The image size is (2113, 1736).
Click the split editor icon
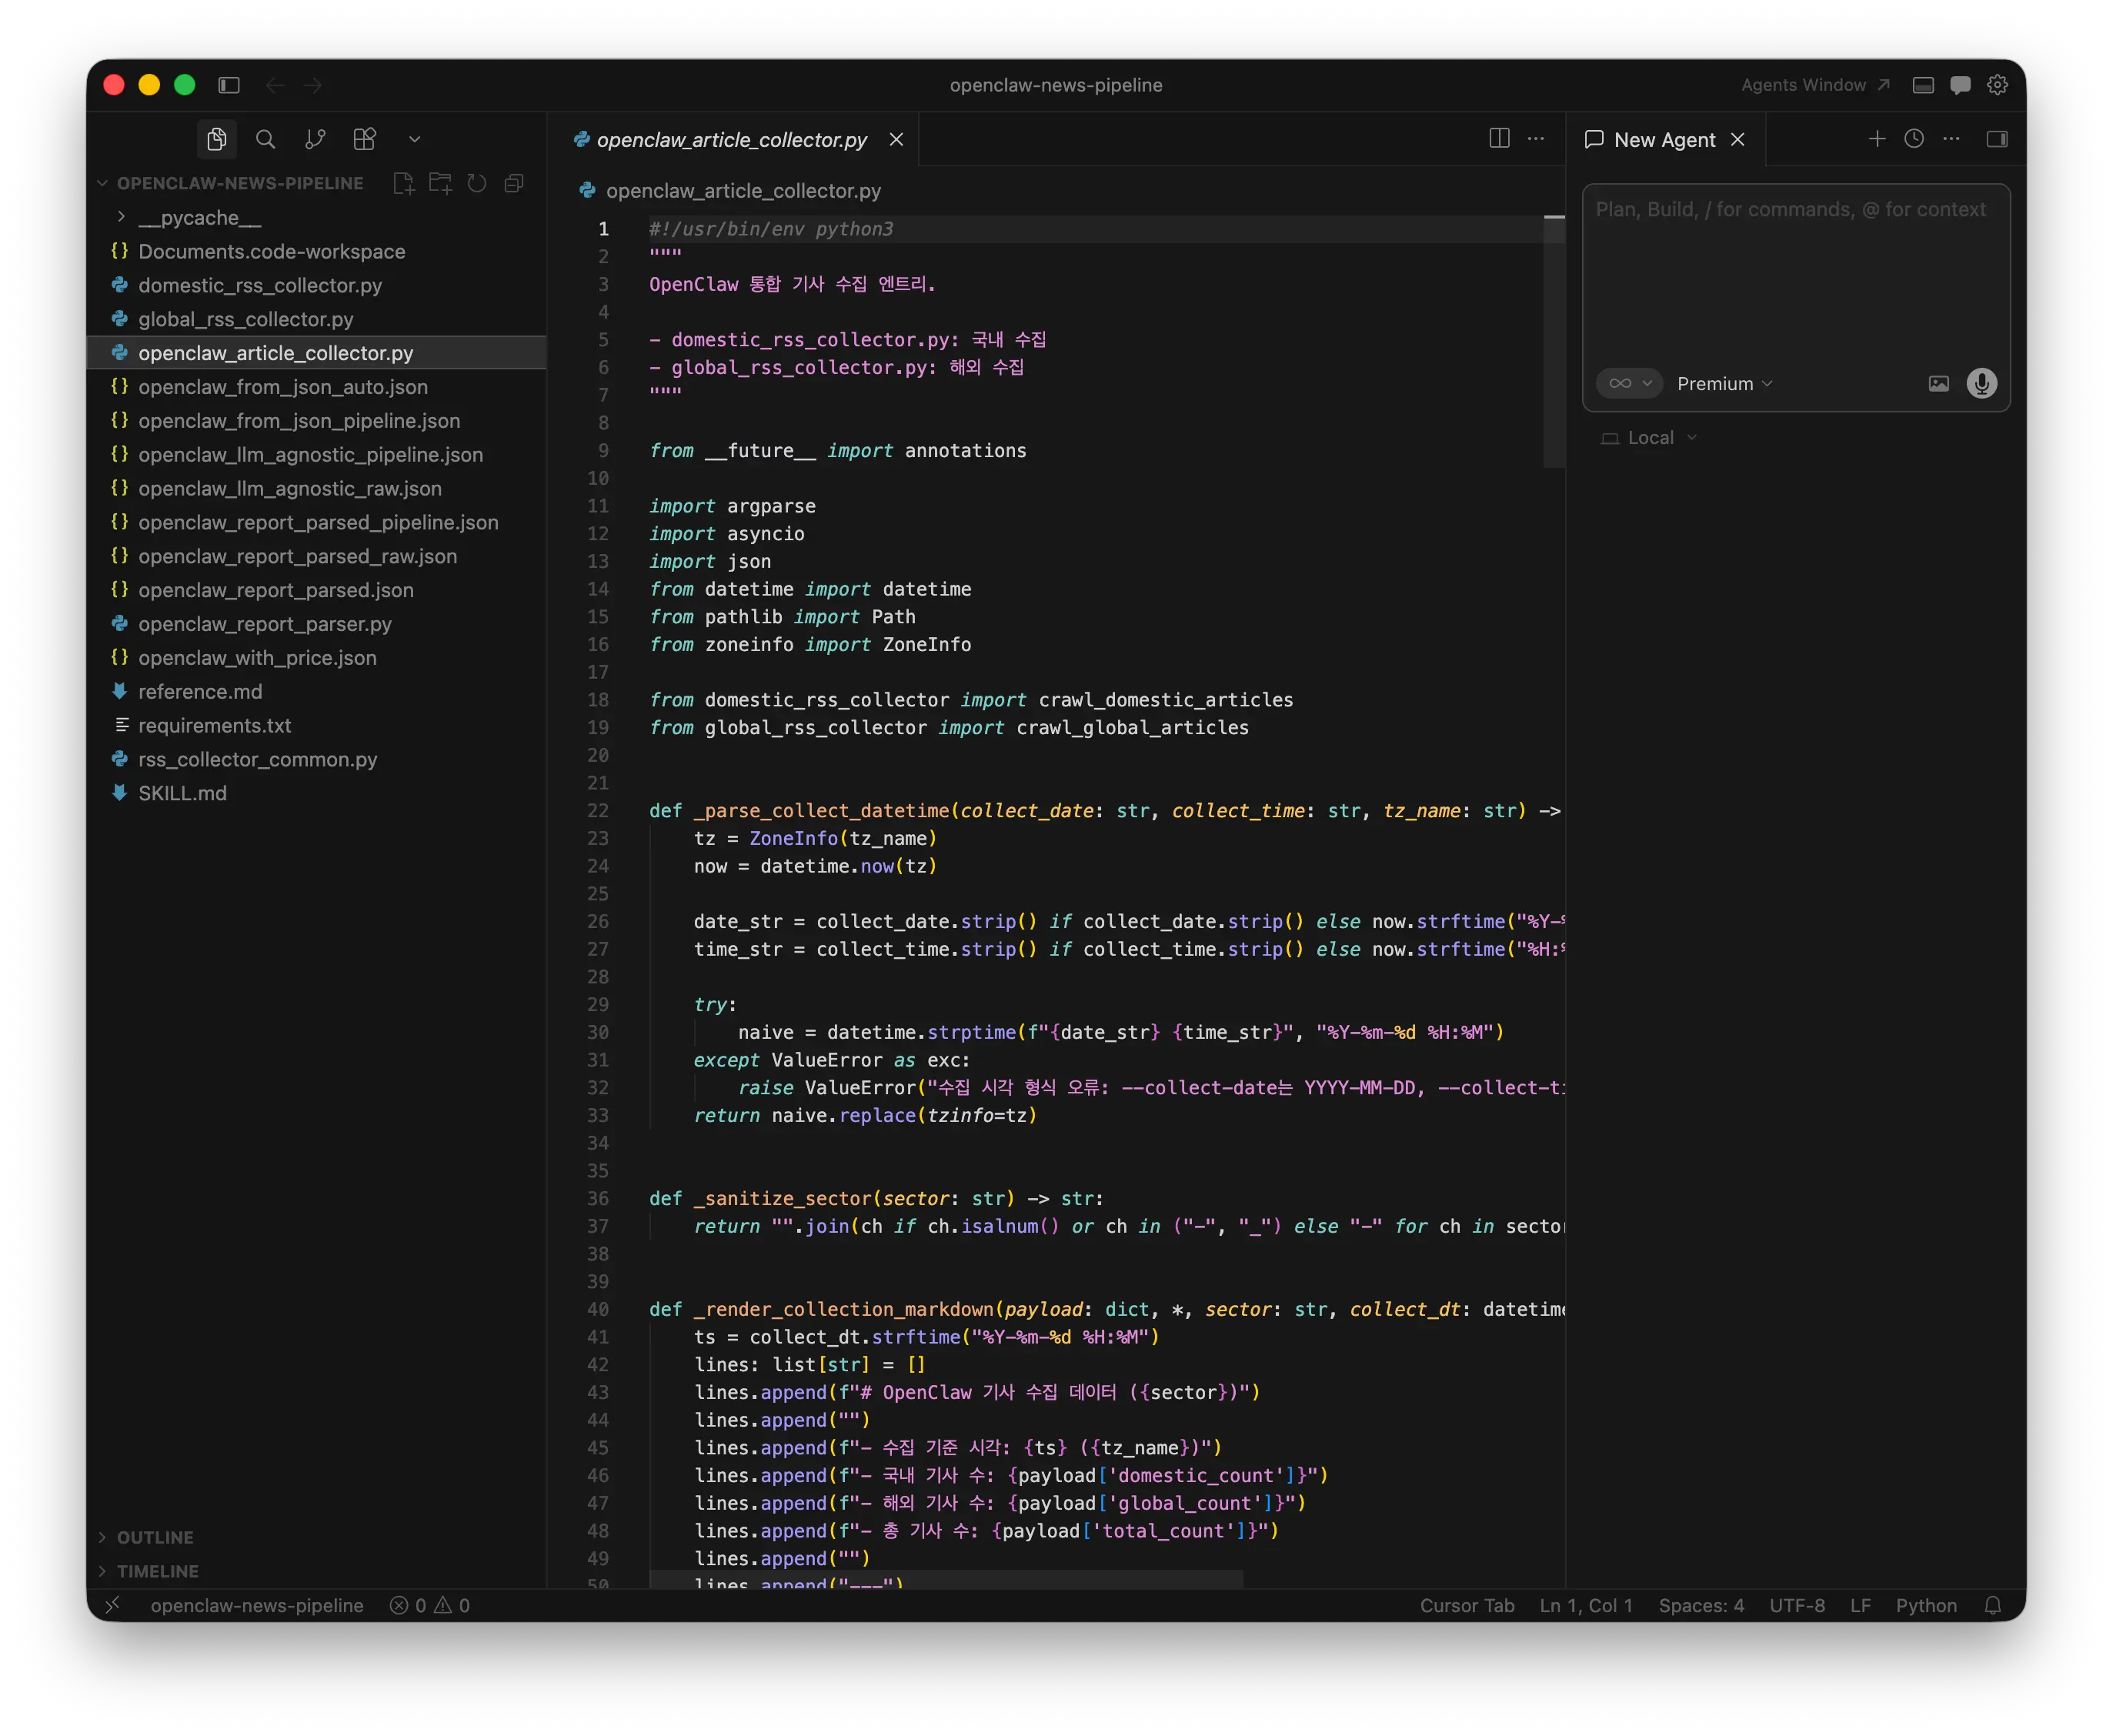click(x=1499, y=139)
